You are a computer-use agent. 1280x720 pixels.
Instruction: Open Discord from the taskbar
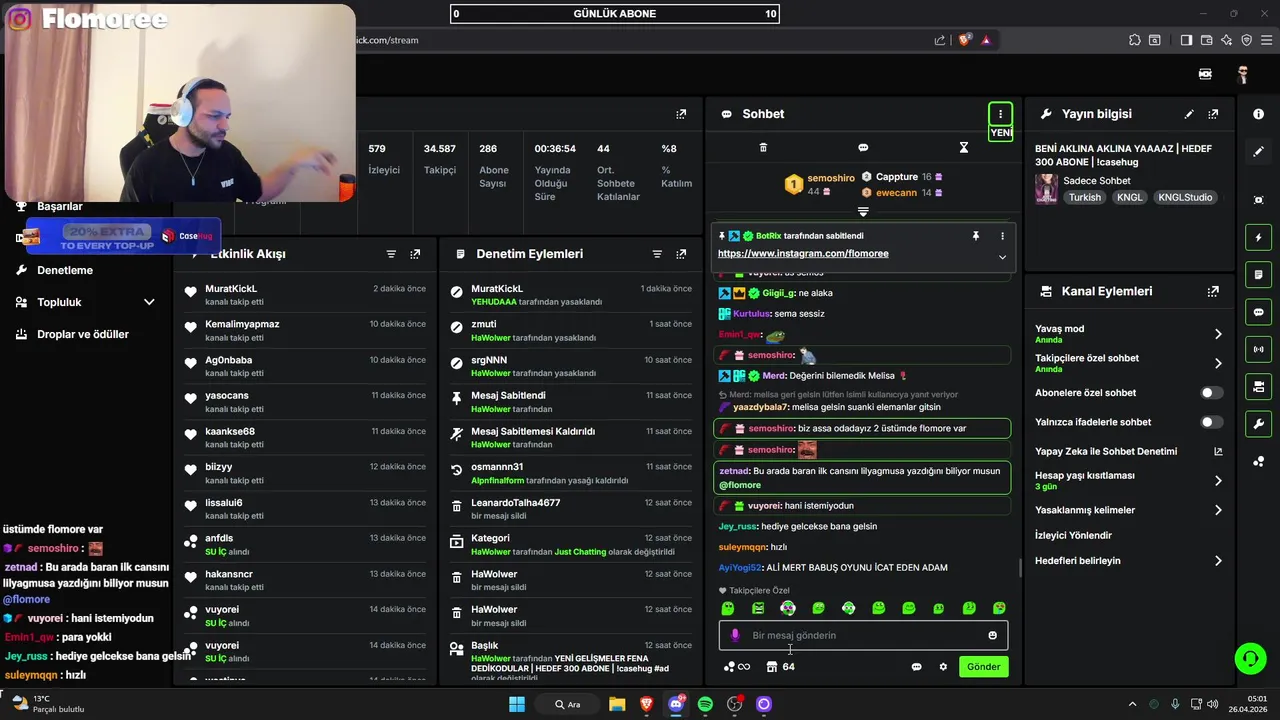point(676,704)
